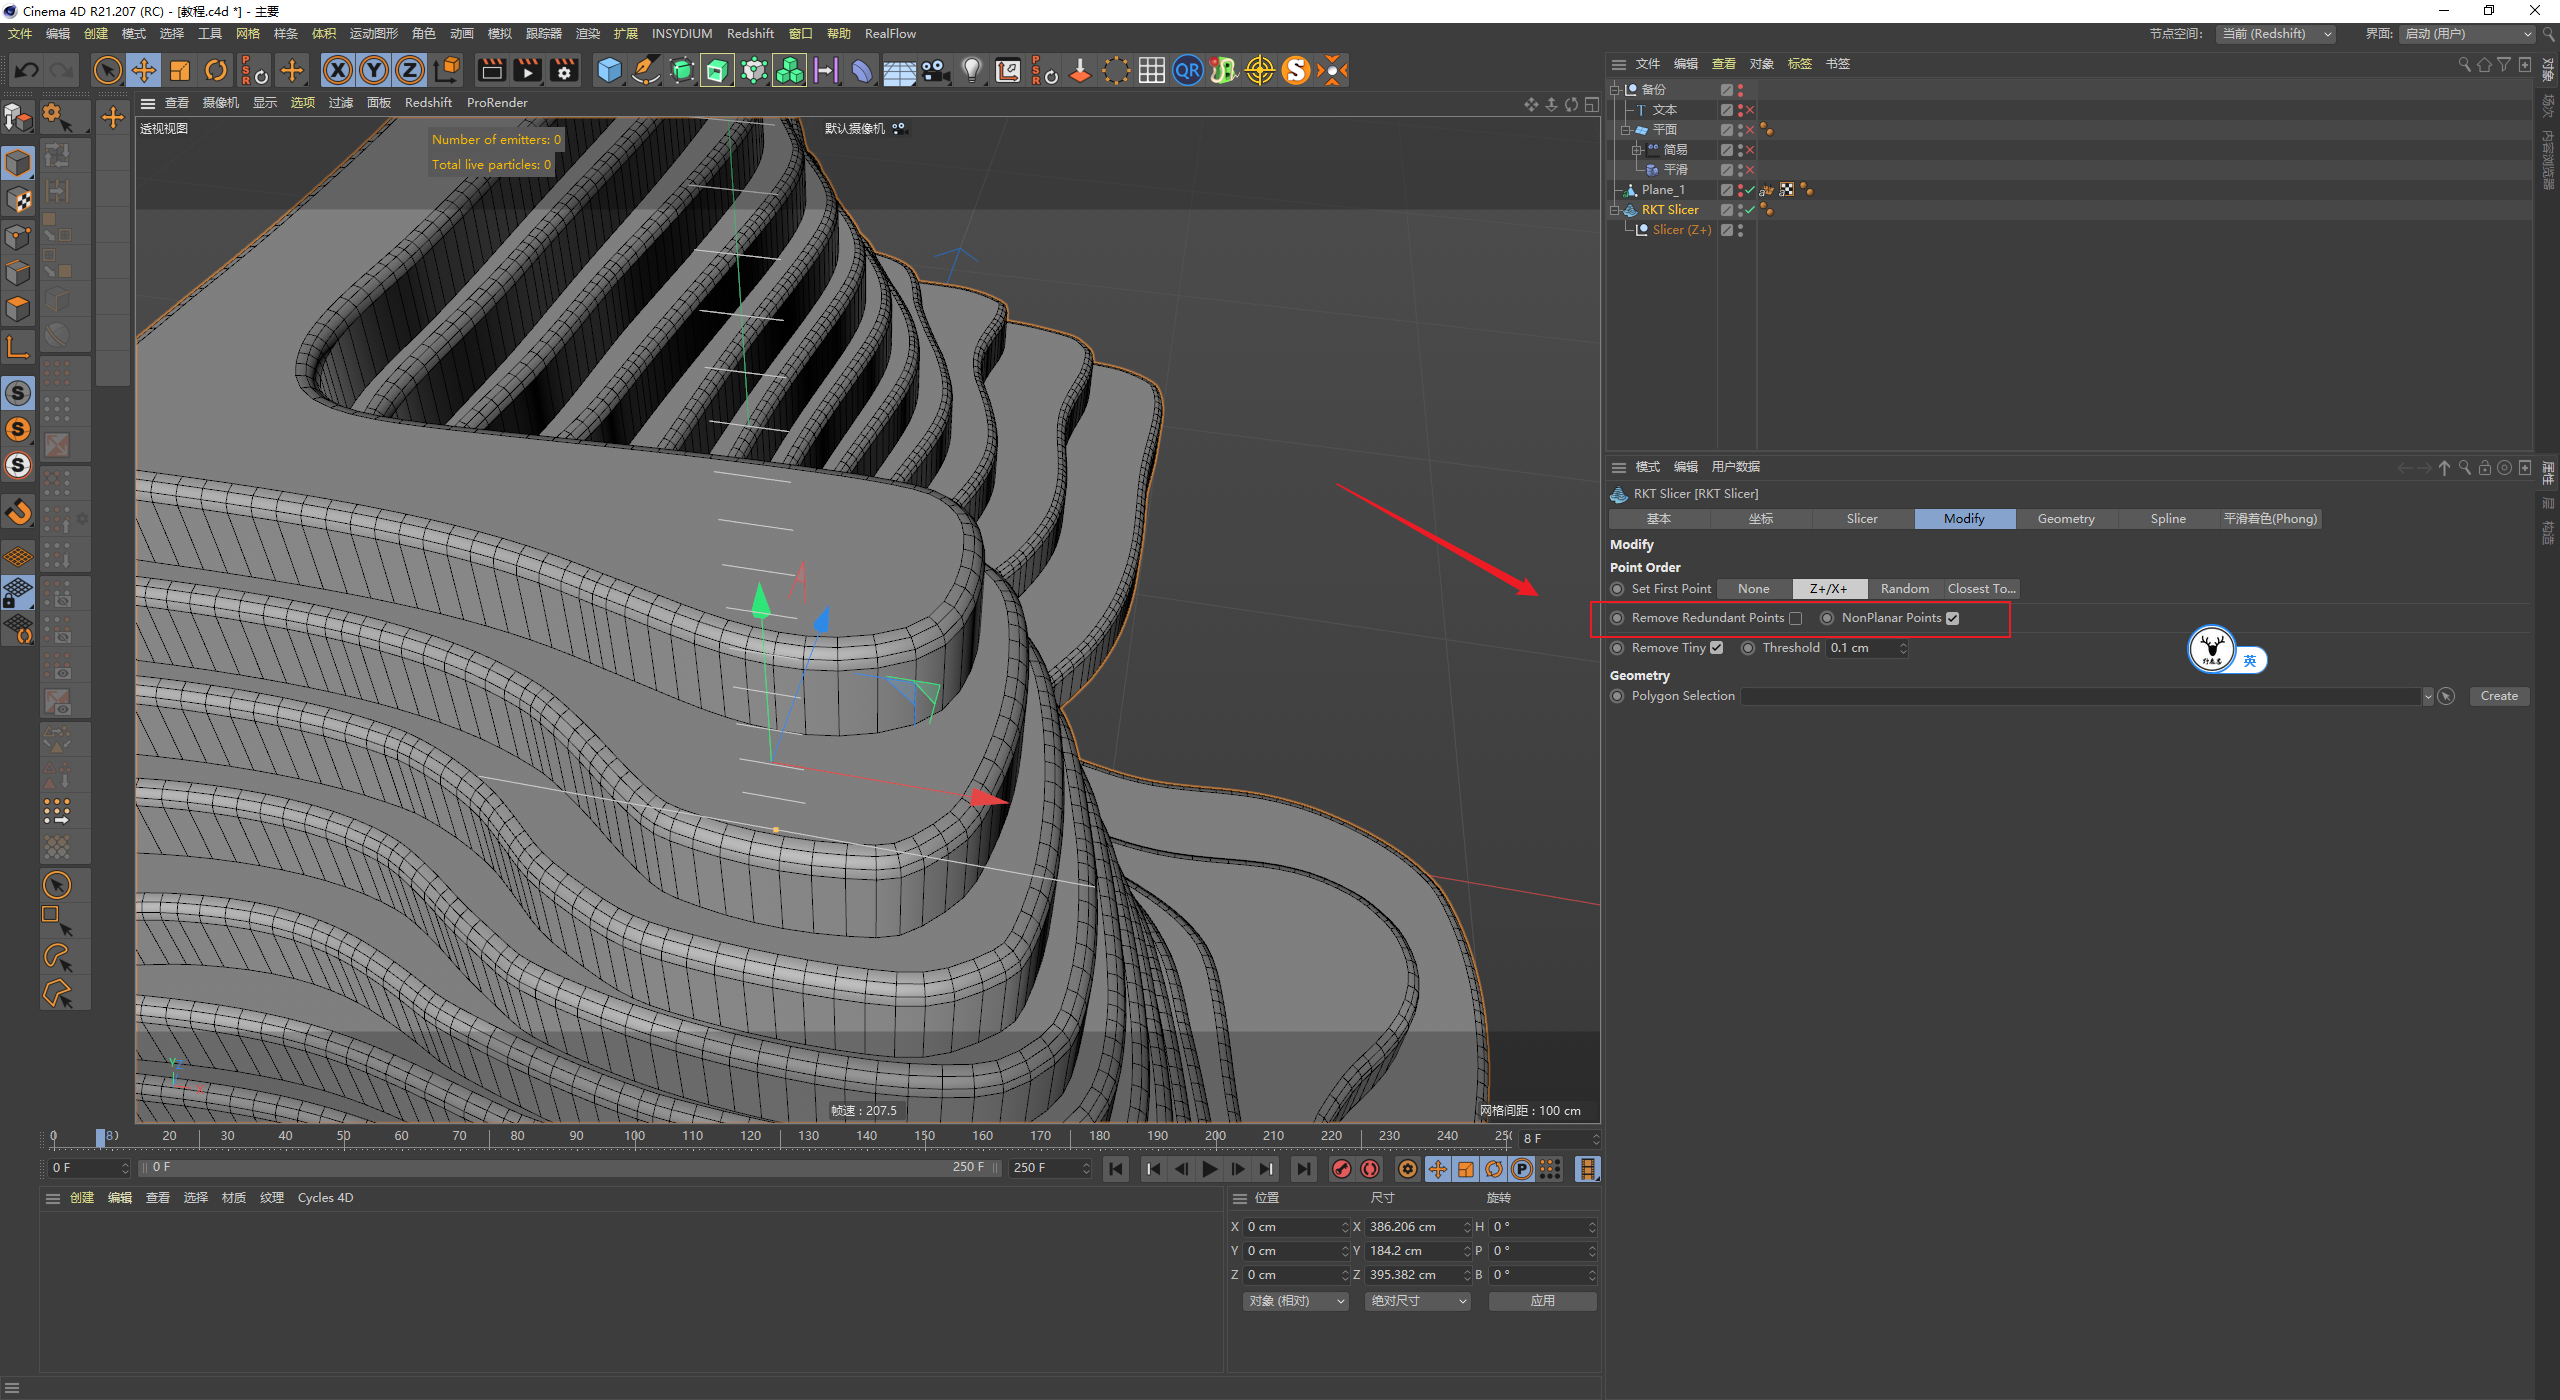Uncheck the Remove Tiny checkbox
Image resolution: width=2560 pixels, height=1400 pixels.
pos(1717,648)
